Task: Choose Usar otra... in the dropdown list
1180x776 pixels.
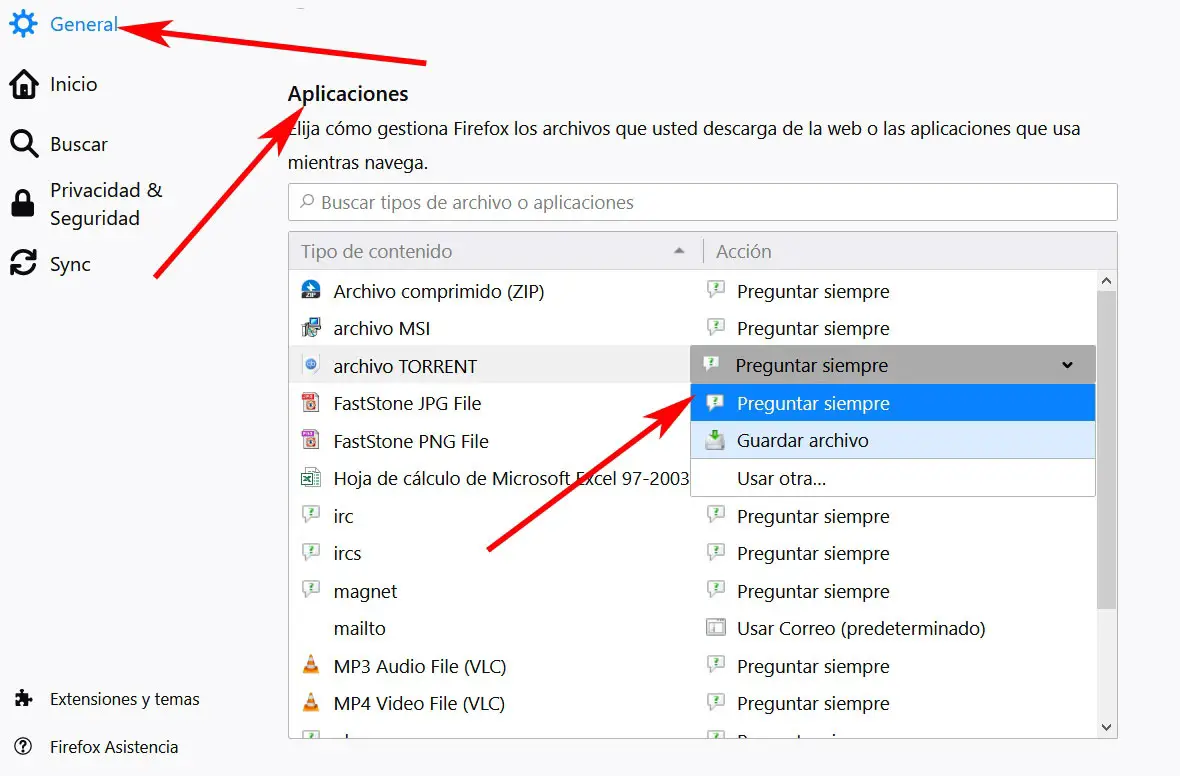Action: [893, 478]
